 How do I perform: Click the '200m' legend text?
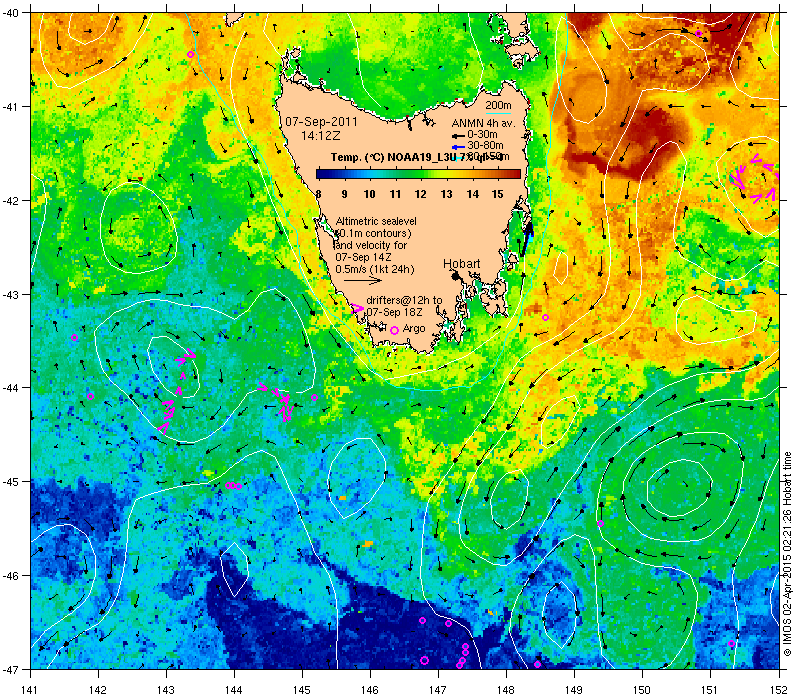tap(498, 106)
